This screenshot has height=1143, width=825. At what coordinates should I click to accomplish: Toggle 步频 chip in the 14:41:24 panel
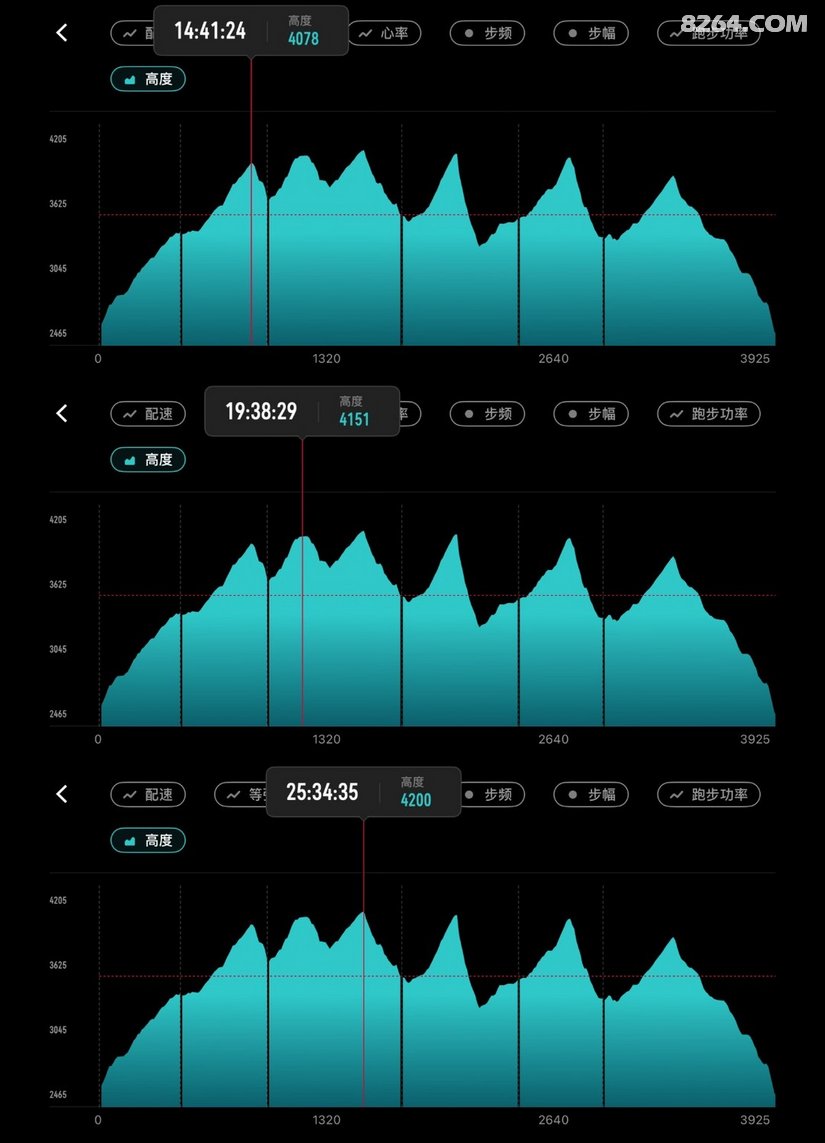coord(487,33)
